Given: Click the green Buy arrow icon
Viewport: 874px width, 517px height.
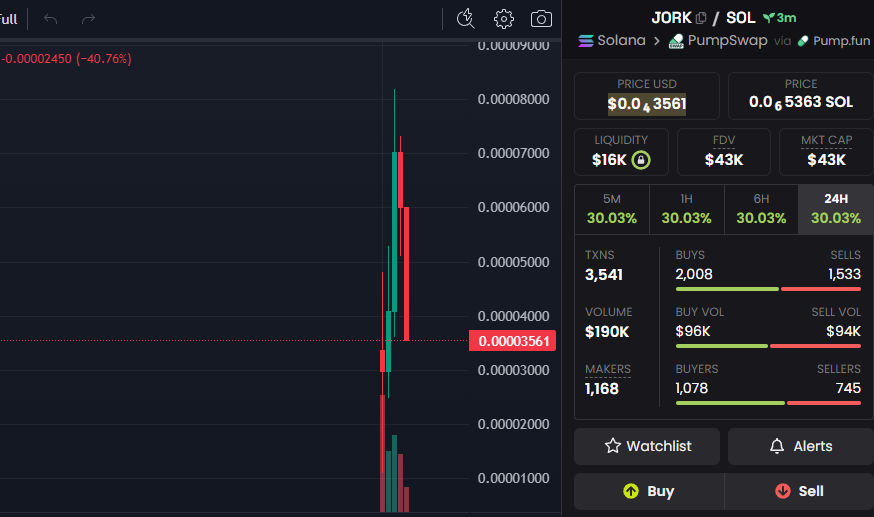Looking at the screenshot, I should tap(631, 491).
